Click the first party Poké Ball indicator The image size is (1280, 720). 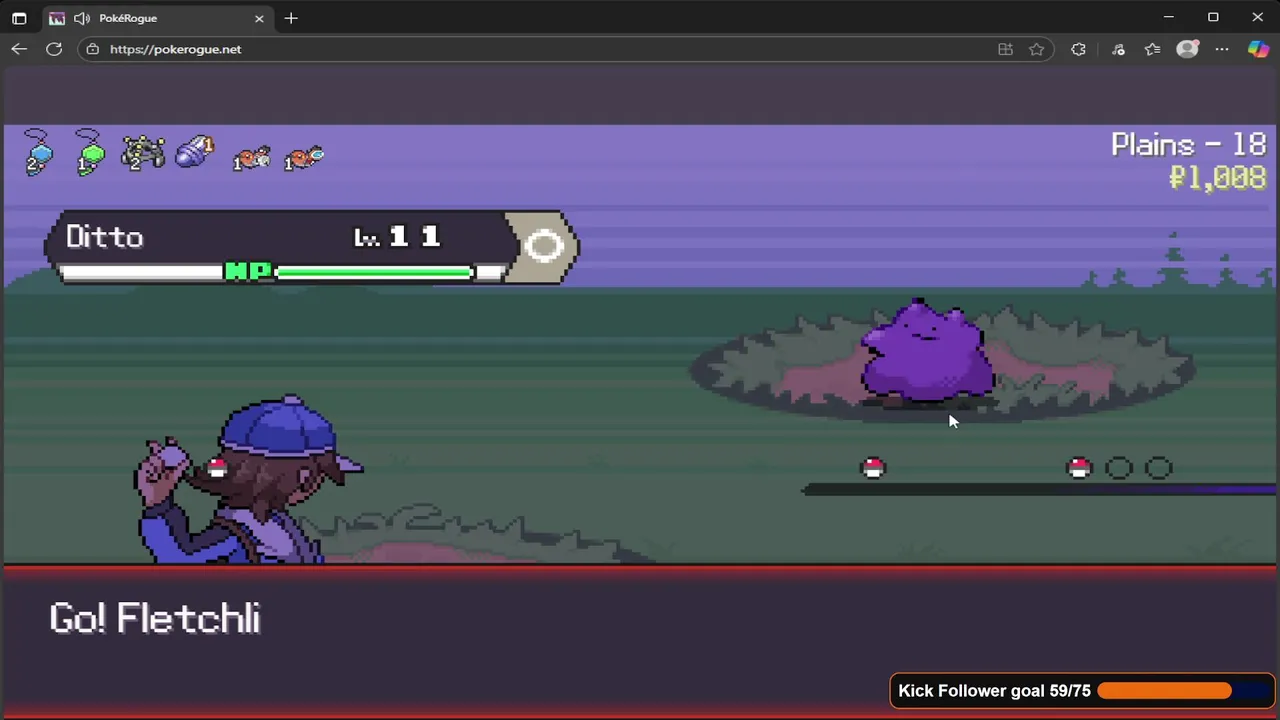tap(873, 467)
